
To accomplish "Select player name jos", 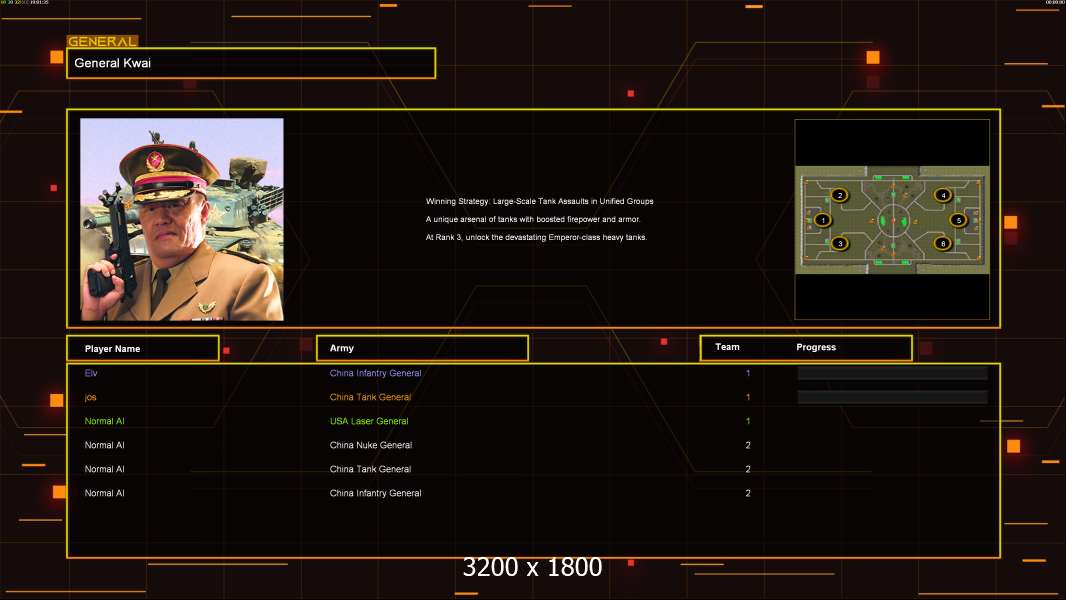I will [x=90, y=397].
